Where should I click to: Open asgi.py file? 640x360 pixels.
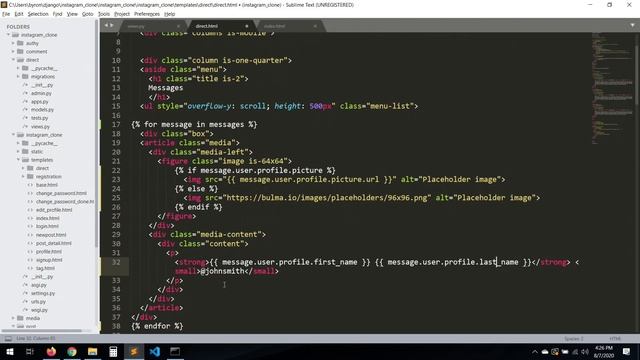tap(39, 285)
